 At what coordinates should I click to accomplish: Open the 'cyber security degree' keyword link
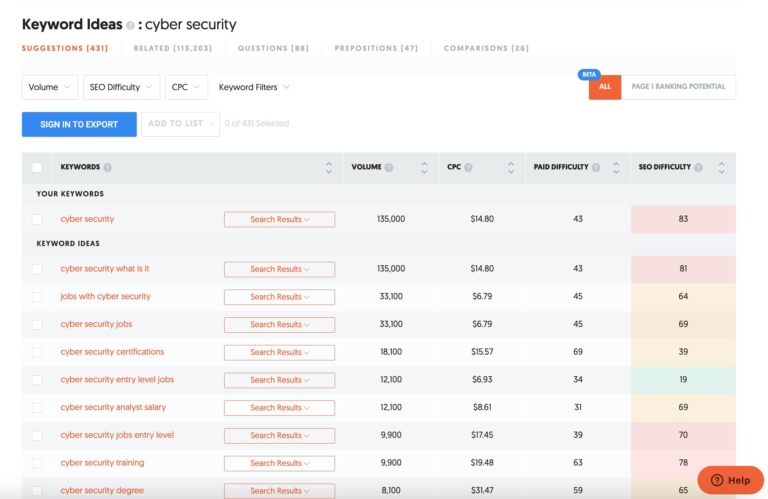click(x=102, y=491)
